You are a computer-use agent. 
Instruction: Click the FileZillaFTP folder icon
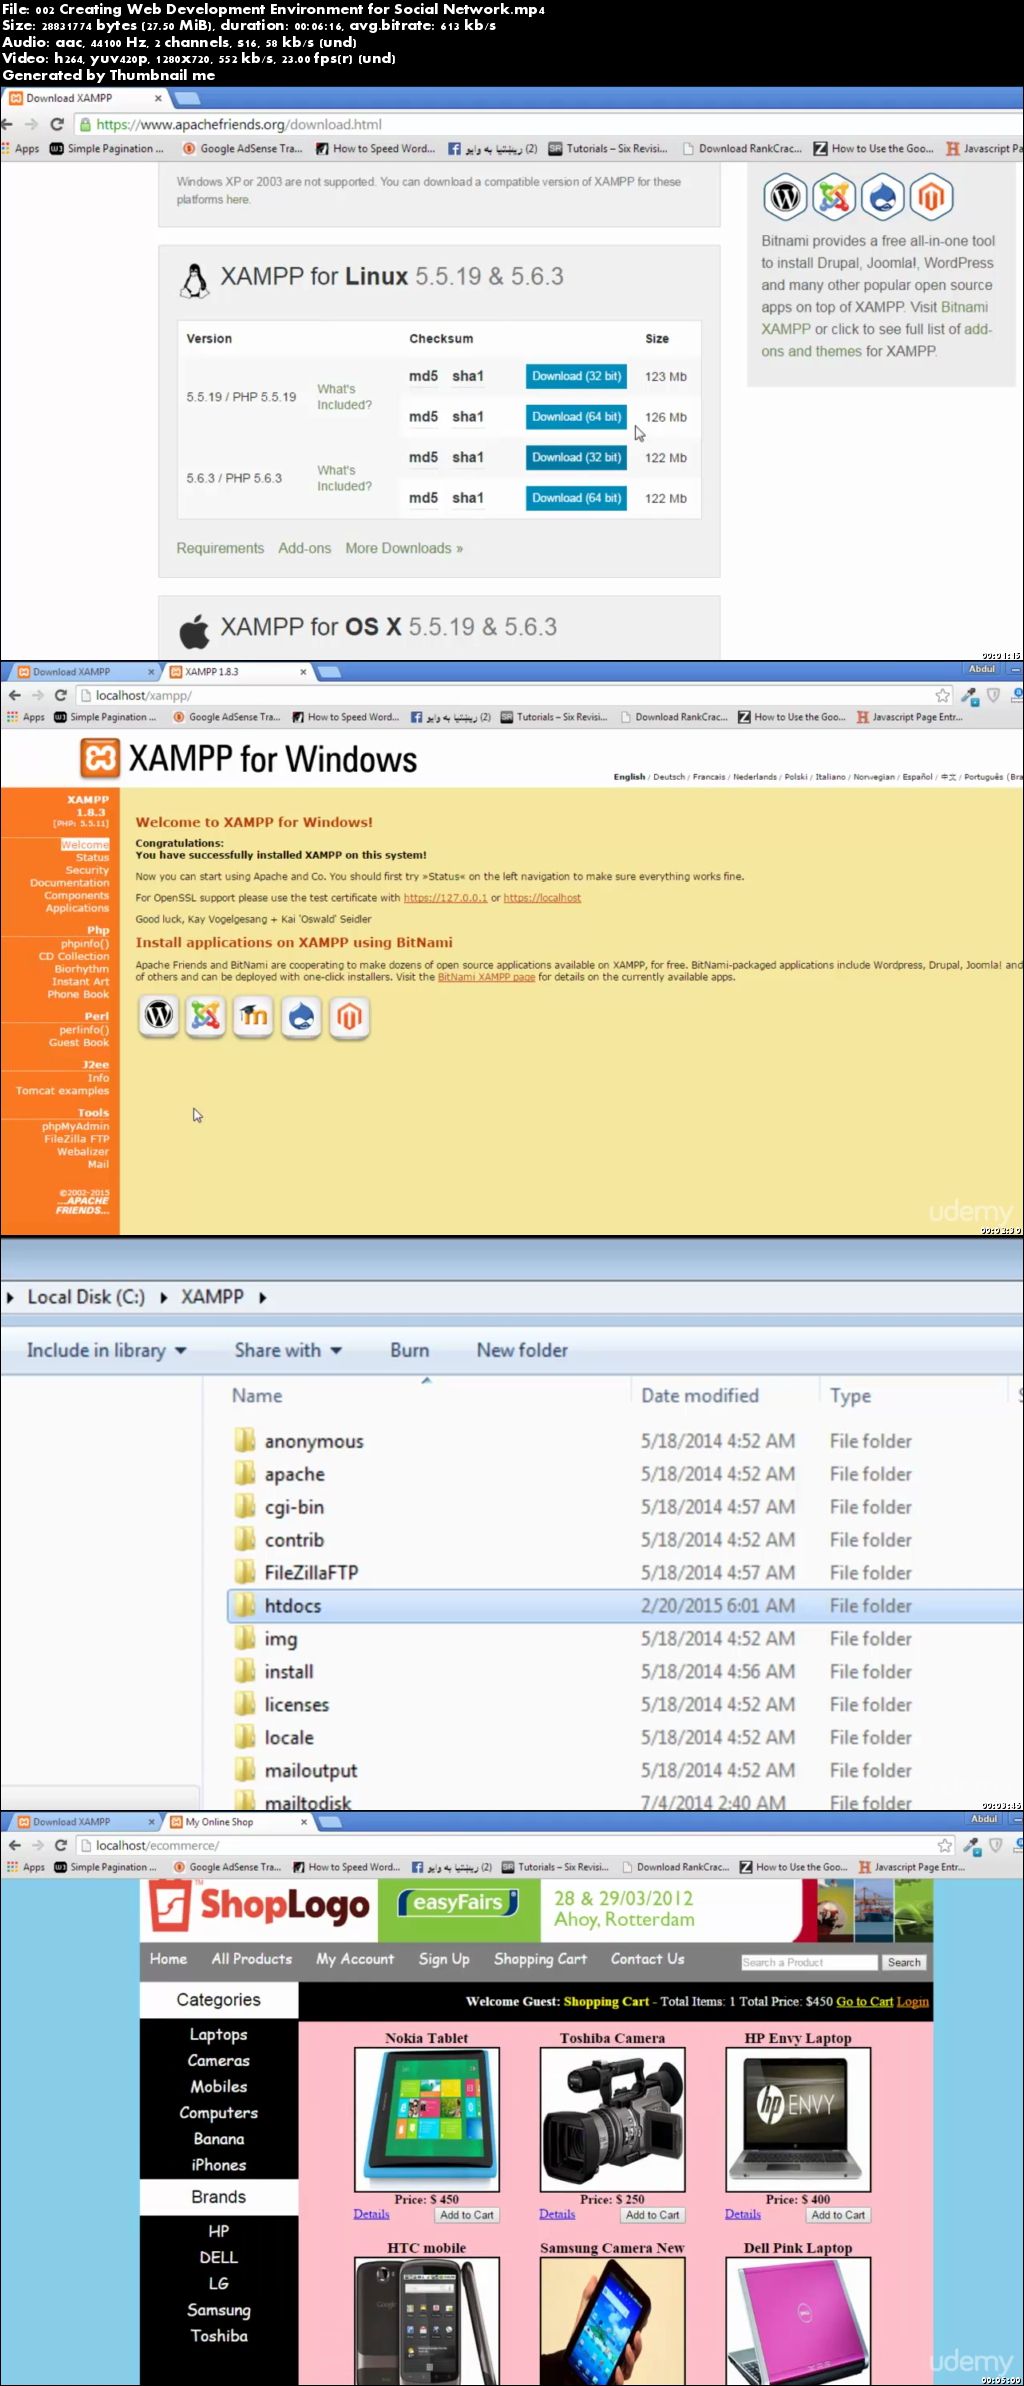pos(244,1572)
